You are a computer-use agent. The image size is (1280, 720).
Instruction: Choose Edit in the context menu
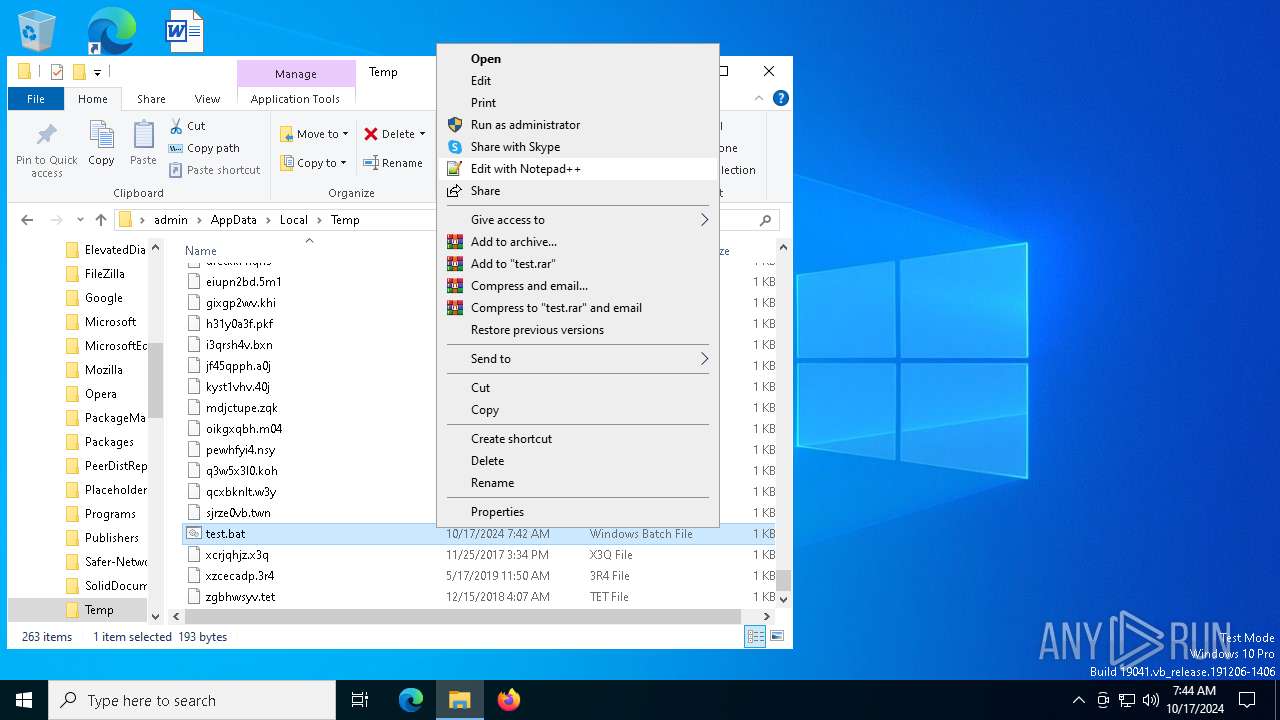pos(578,81)
